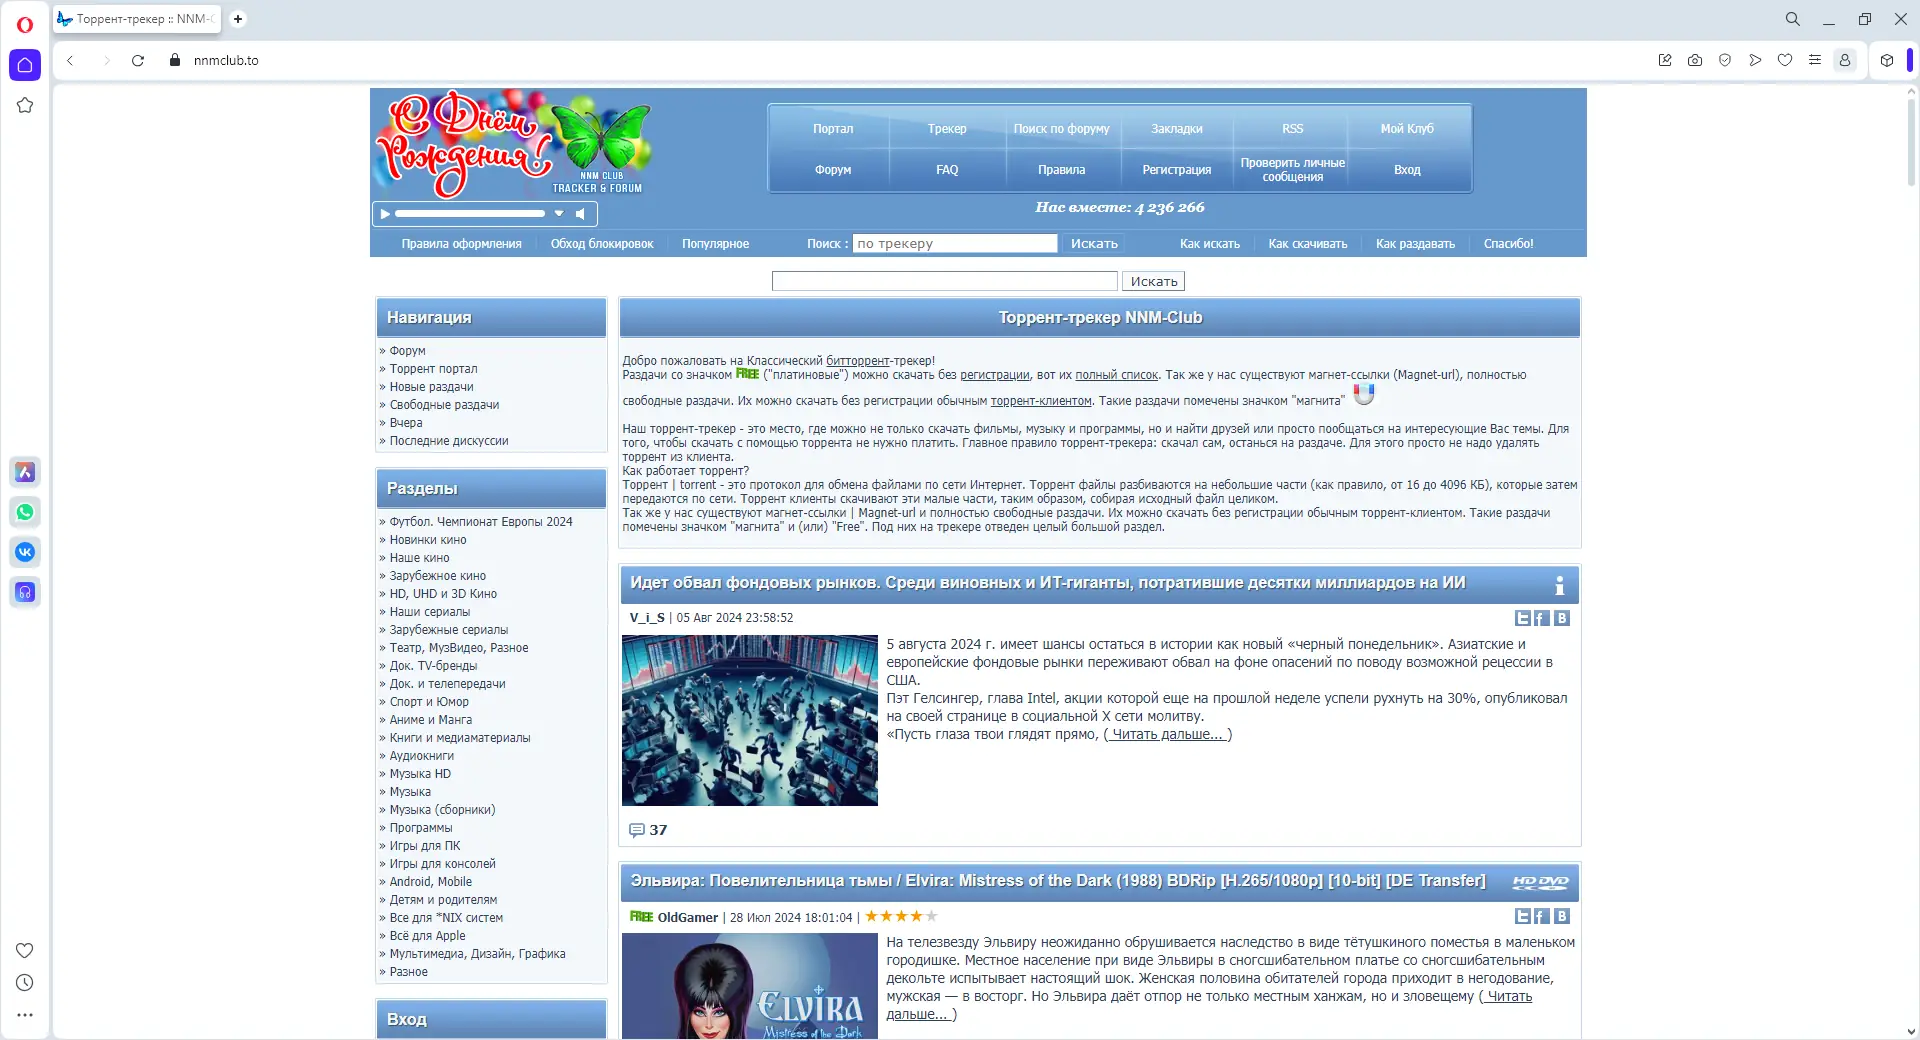The image size is (1920, 1040).
Task: Open the FAQ menu item
Action: tap(947, 170)
